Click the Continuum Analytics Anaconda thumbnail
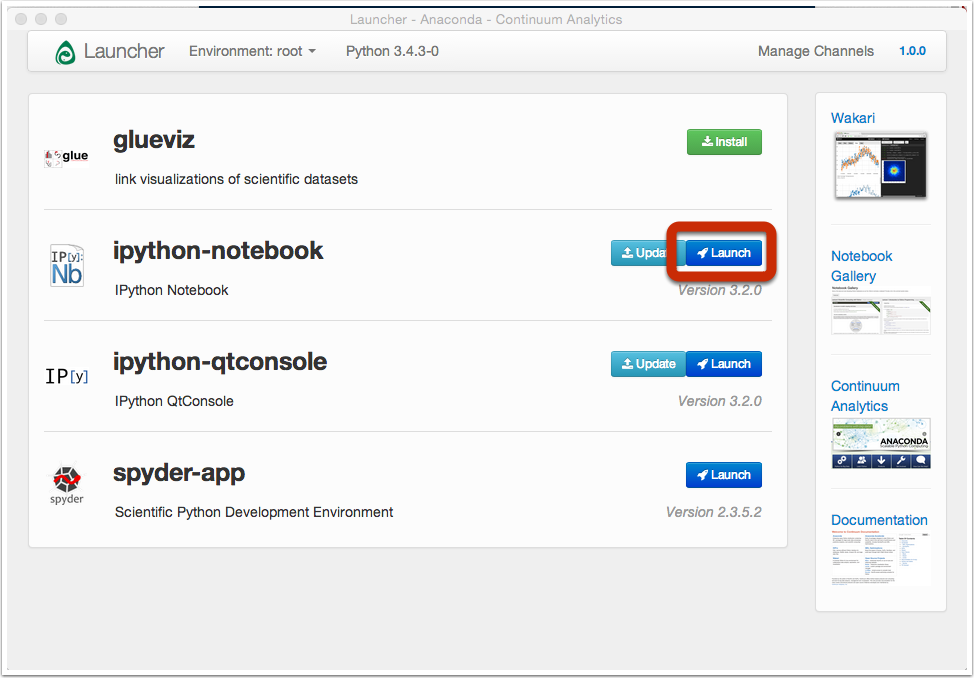 pyautogui.click(x=880, y=443)
